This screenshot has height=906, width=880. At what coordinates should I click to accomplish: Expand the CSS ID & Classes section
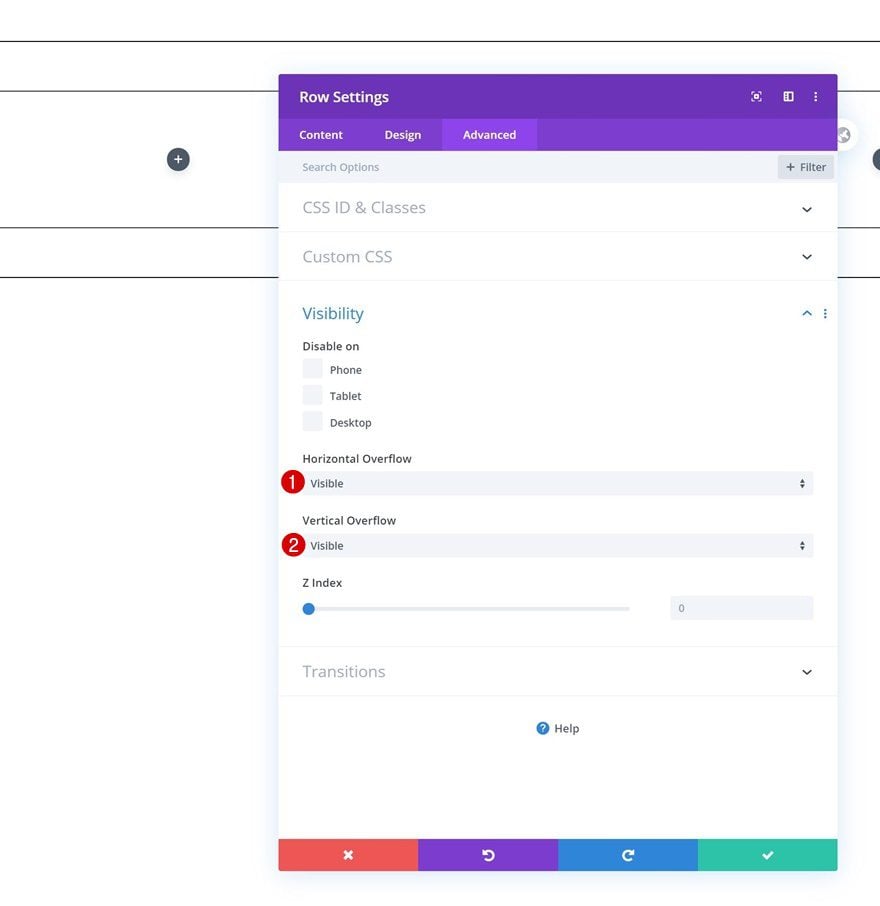(x=558, y=207)
